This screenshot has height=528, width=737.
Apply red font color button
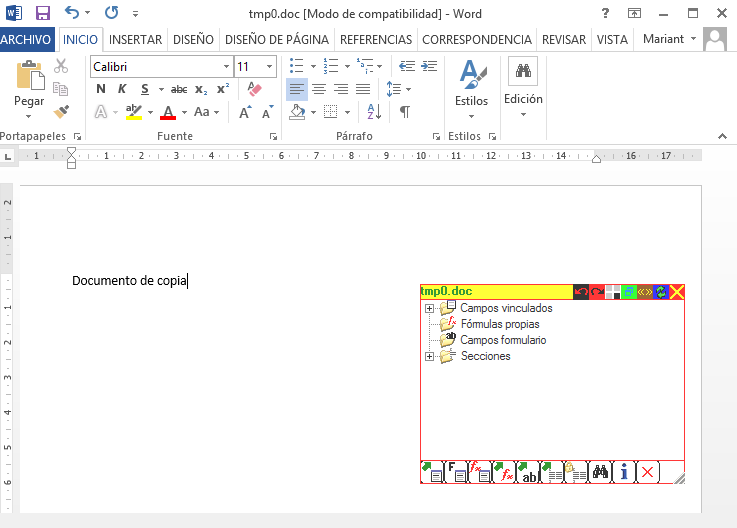click(168, 112)
